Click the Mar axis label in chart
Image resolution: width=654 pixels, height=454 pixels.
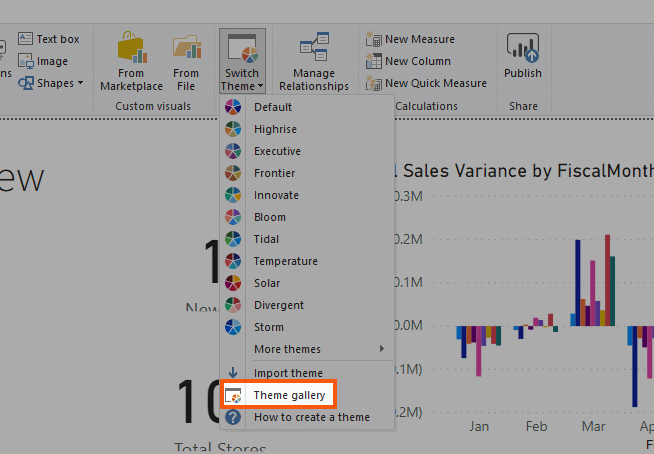tap(594, 426)
